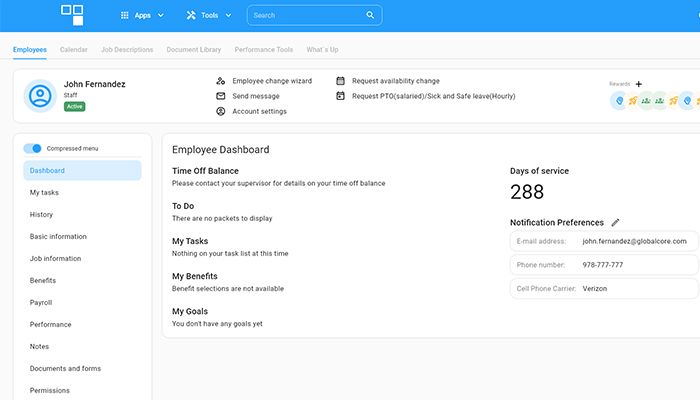Request PTO or Sick and Safe leave
The width and height of the screenshot is (700, 400).
[x=433, y=96]
